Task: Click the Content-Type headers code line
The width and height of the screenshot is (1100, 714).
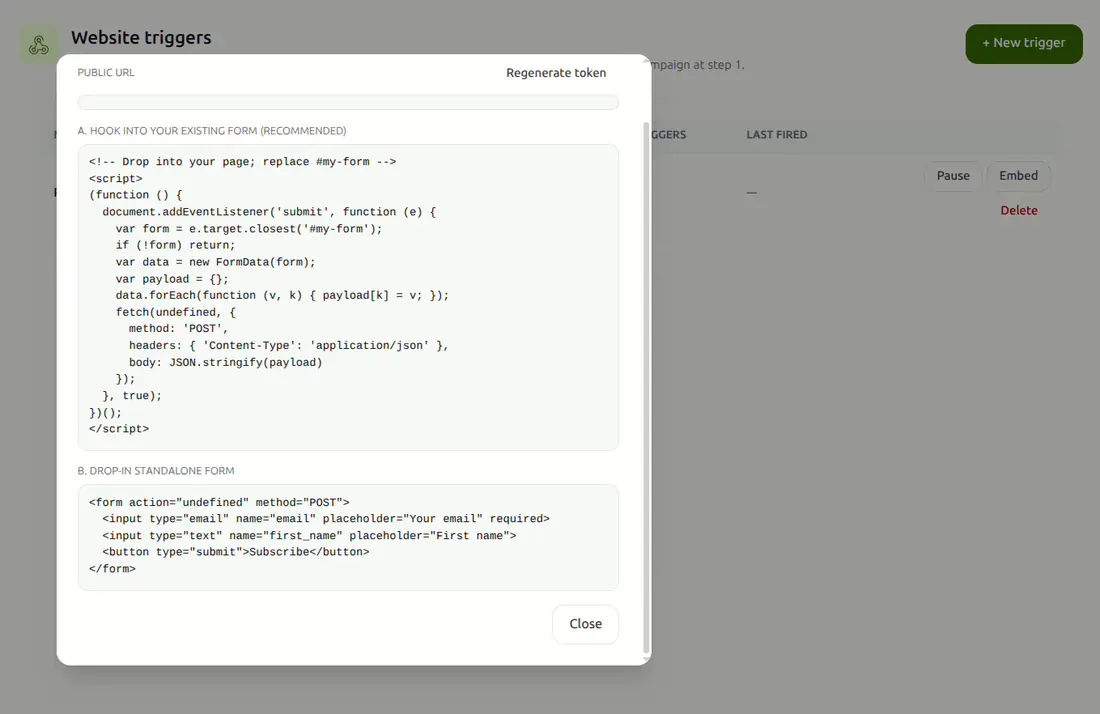Action: pos(288,346)
